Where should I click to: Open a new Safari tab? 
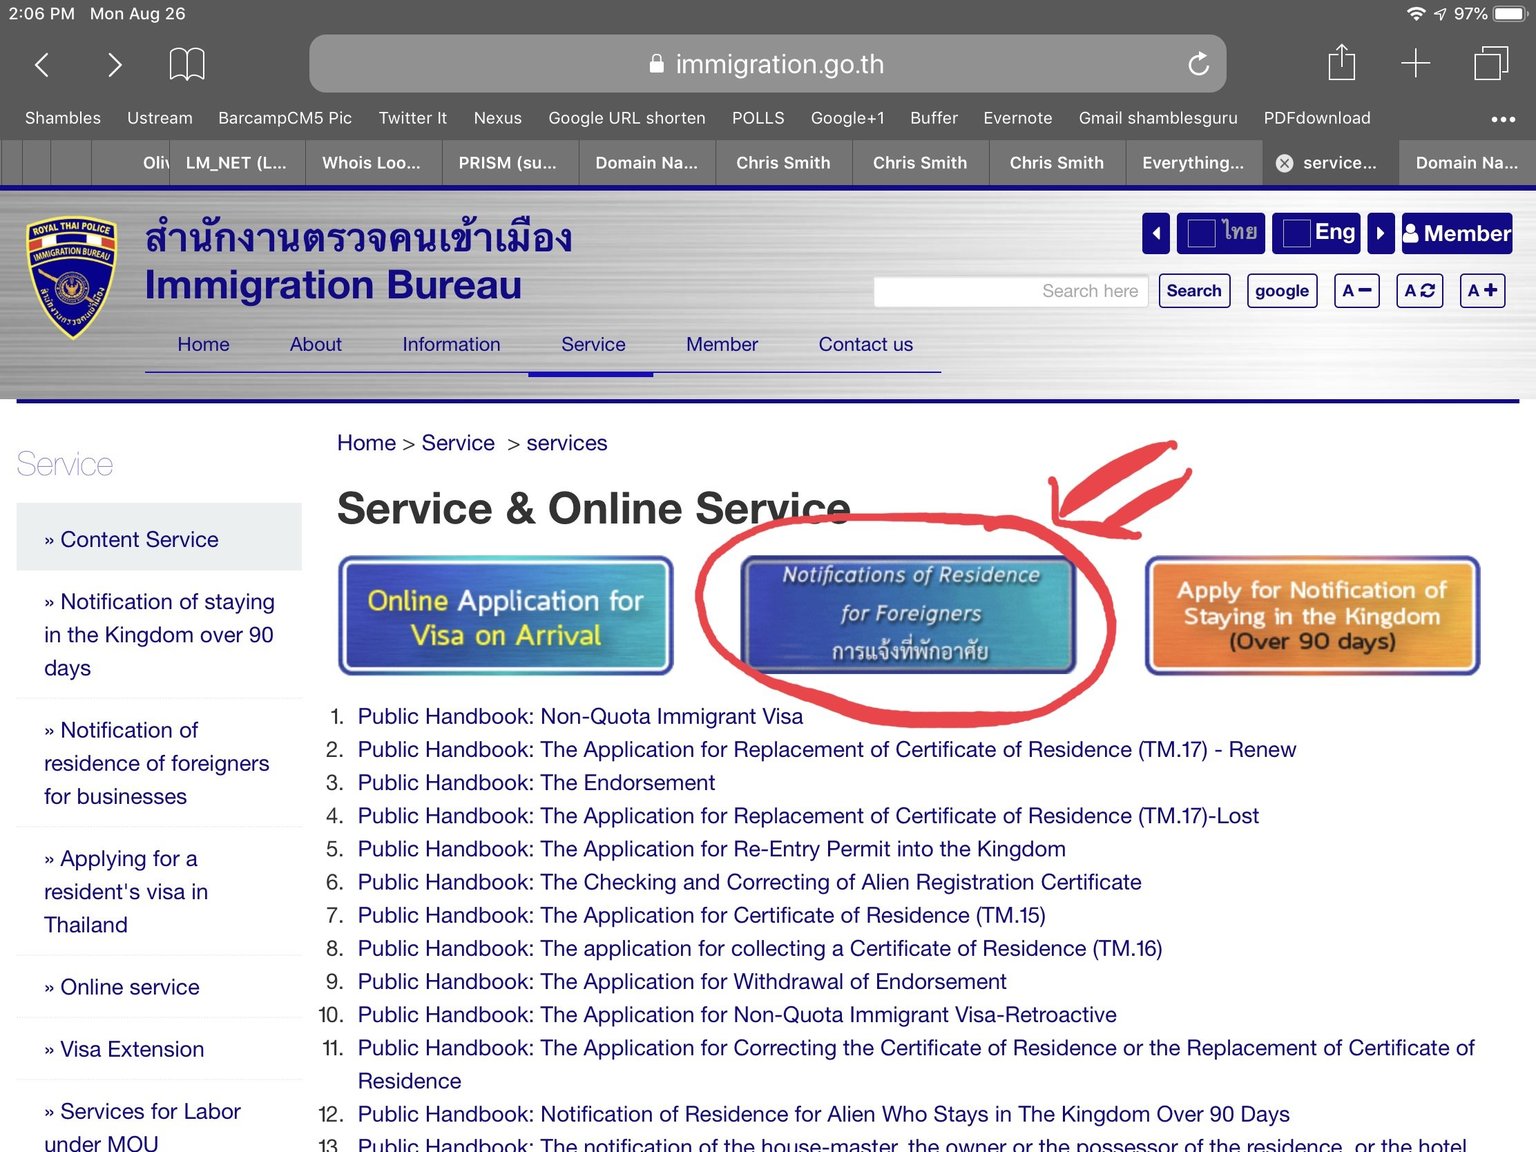coord(1415,64)
